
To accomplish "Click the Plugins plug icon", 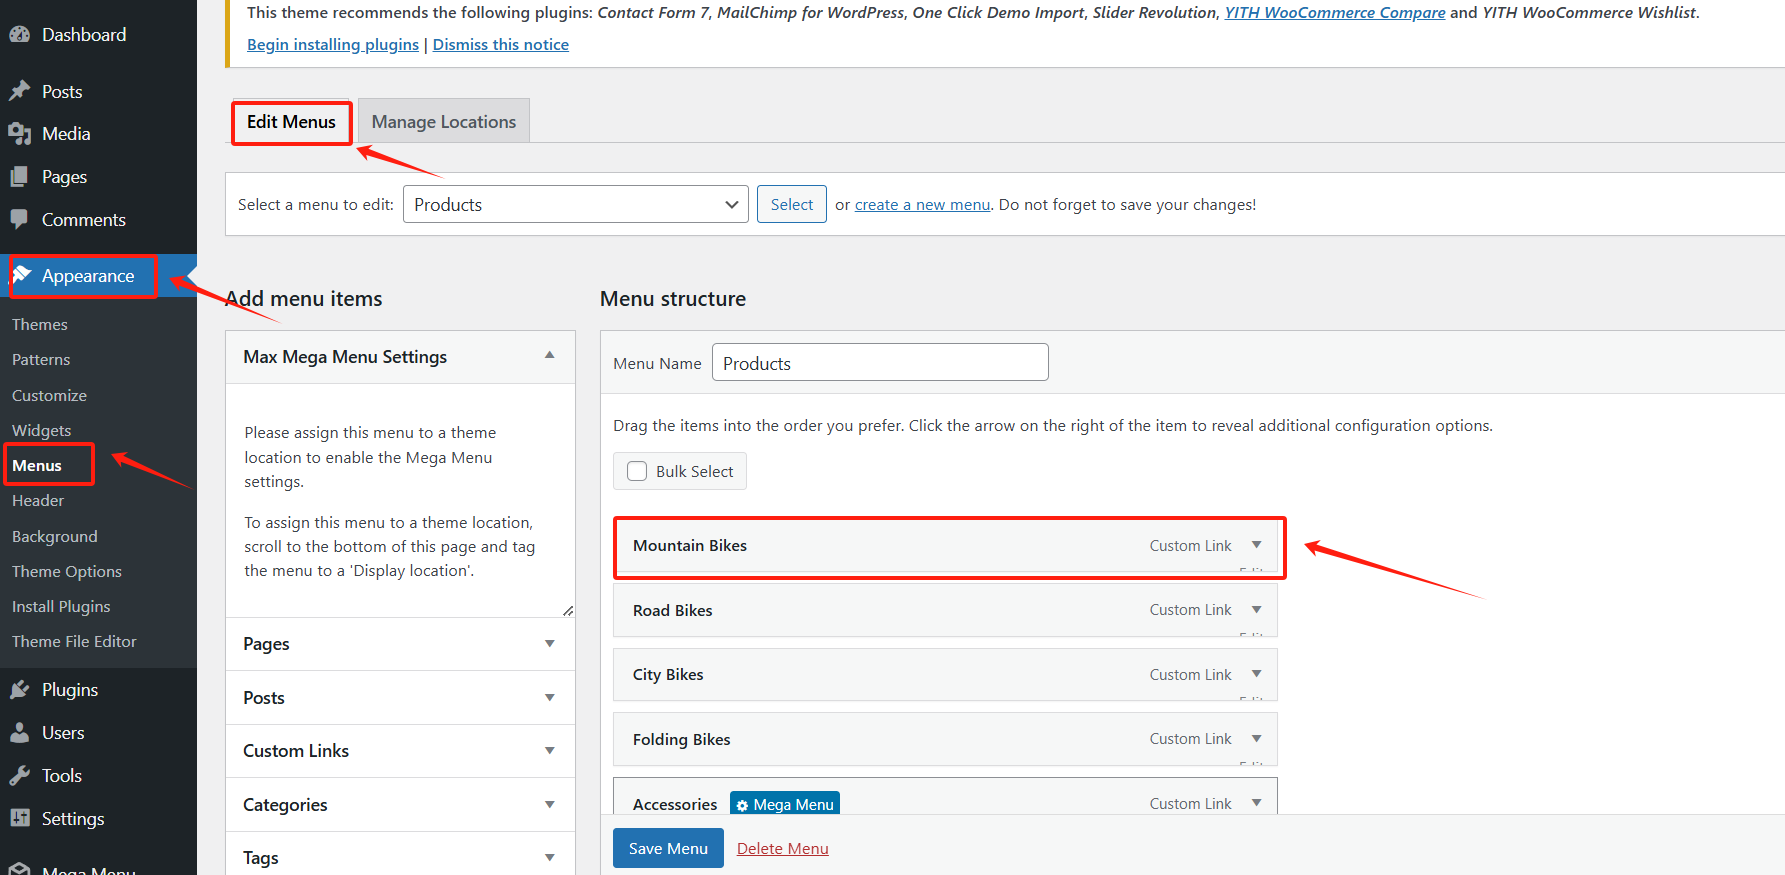I will pos(20,689).
